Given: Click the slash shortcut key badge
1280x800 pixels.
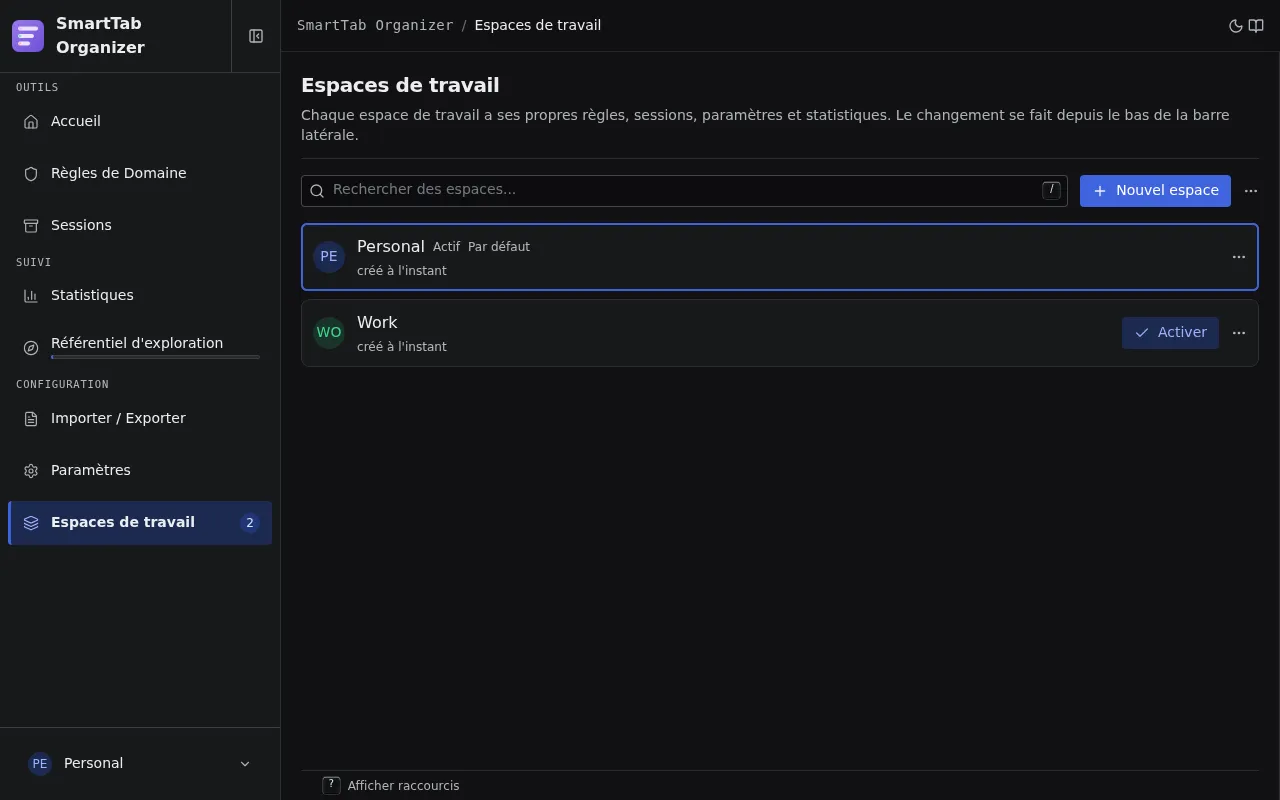Looking at the screenshot, I should [x=1051, y=190].
